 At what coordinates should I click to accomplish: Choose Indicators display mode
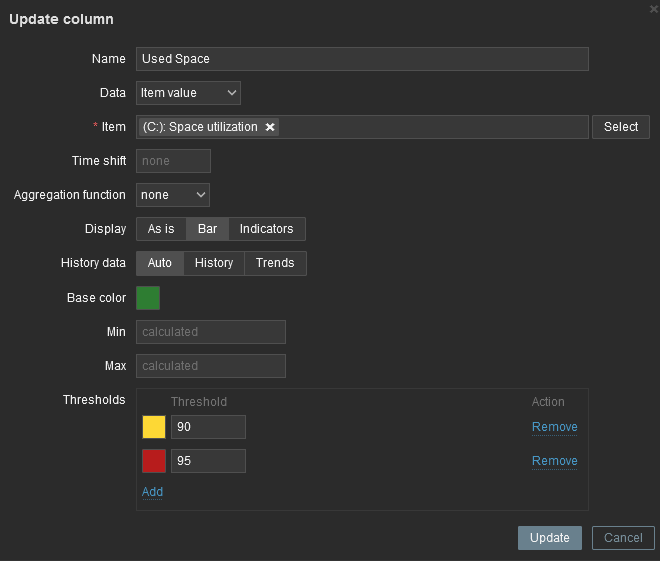click(266, 229)
